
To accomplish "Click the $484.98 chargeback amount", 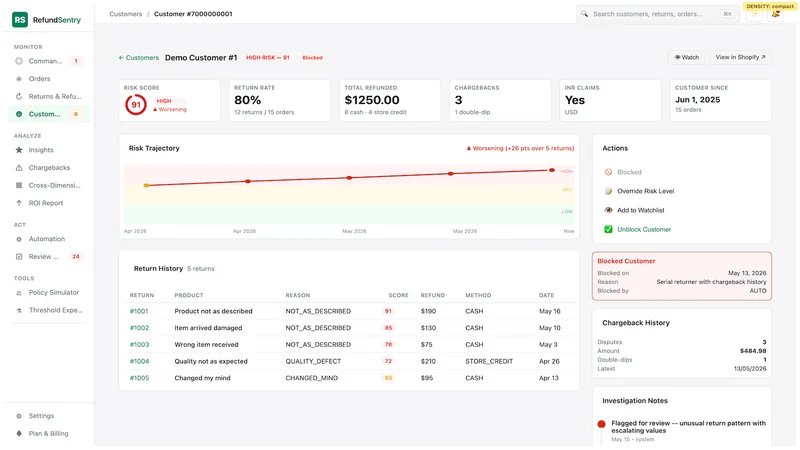I will pyautogui.click(x=753, y=352).
